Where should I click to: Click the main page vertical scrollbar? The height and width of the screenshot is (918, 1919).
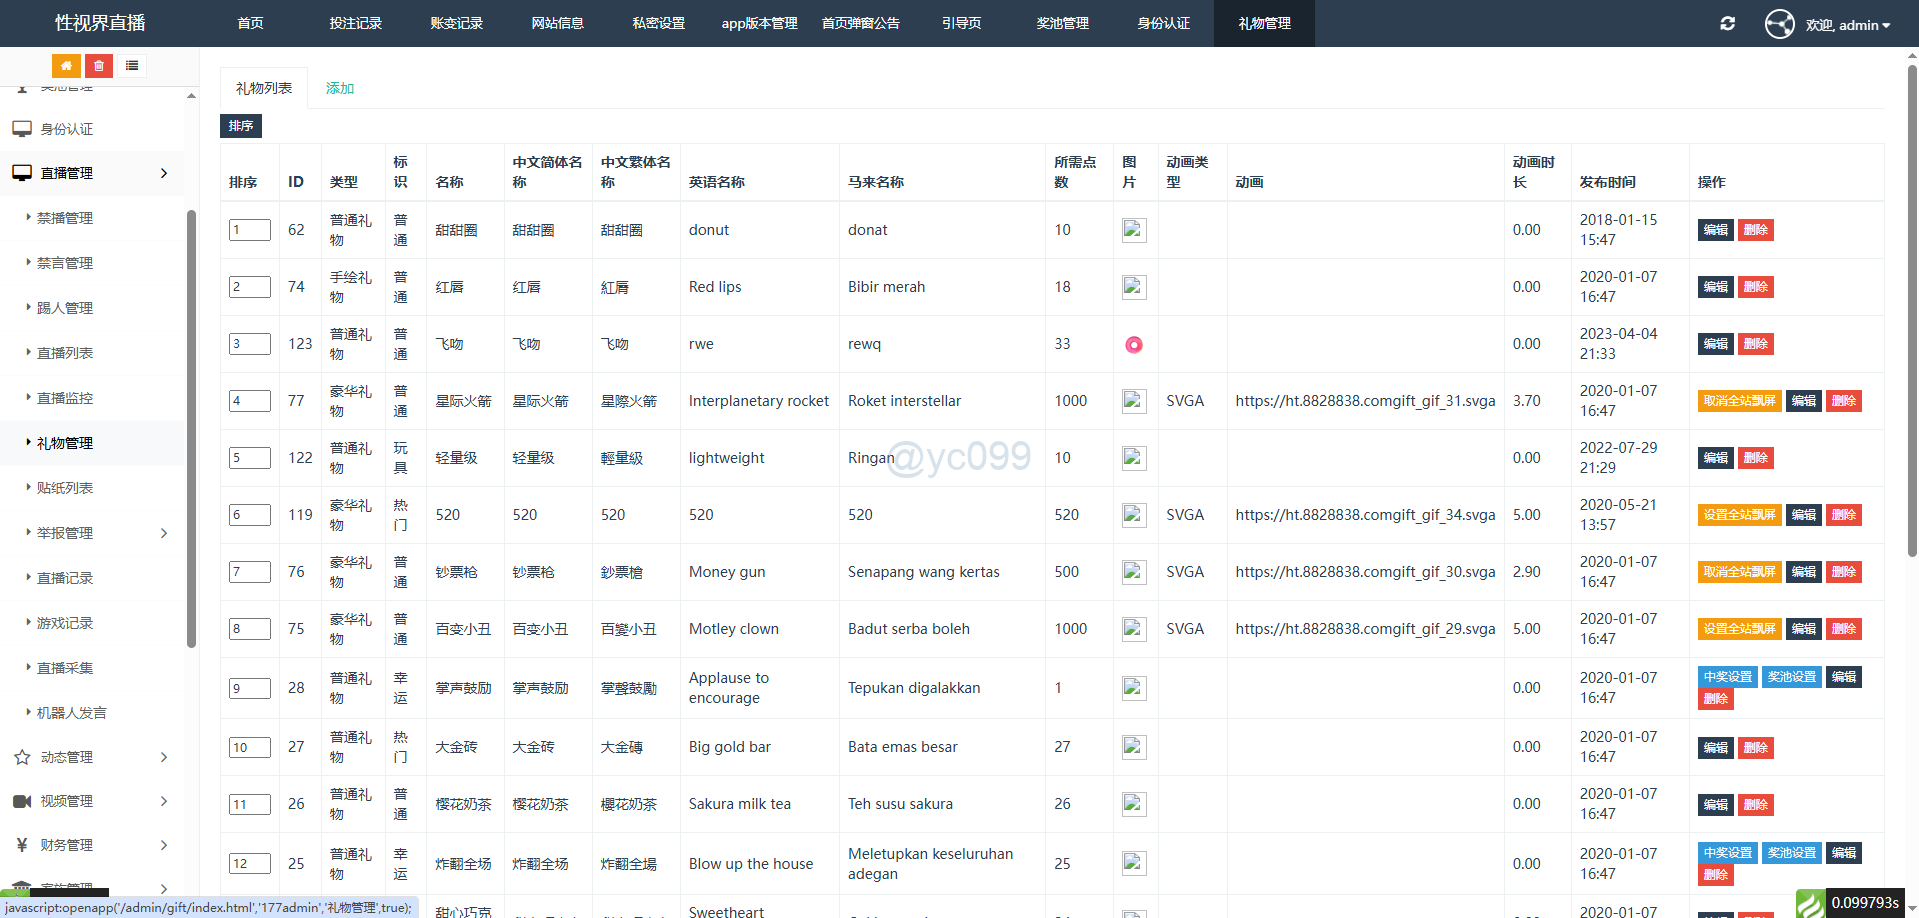(1912, 300)
